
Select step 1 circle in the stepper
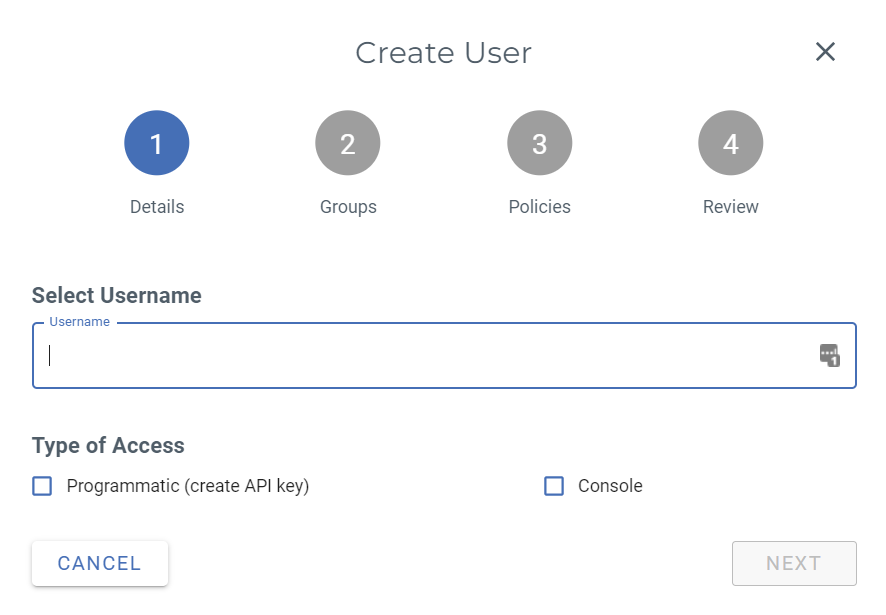pyautogui.click(x=157, y=144)
